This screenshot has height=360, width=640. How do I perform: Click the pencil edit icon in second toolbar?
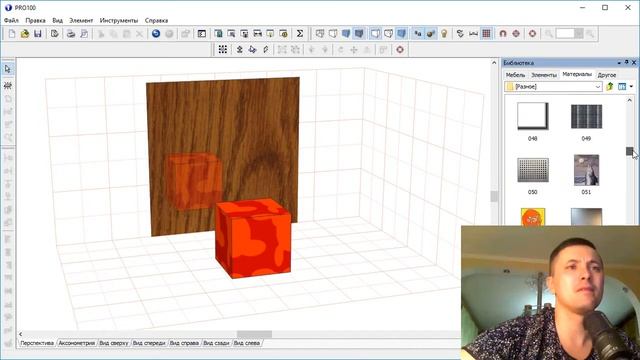[x=266, y=50]
